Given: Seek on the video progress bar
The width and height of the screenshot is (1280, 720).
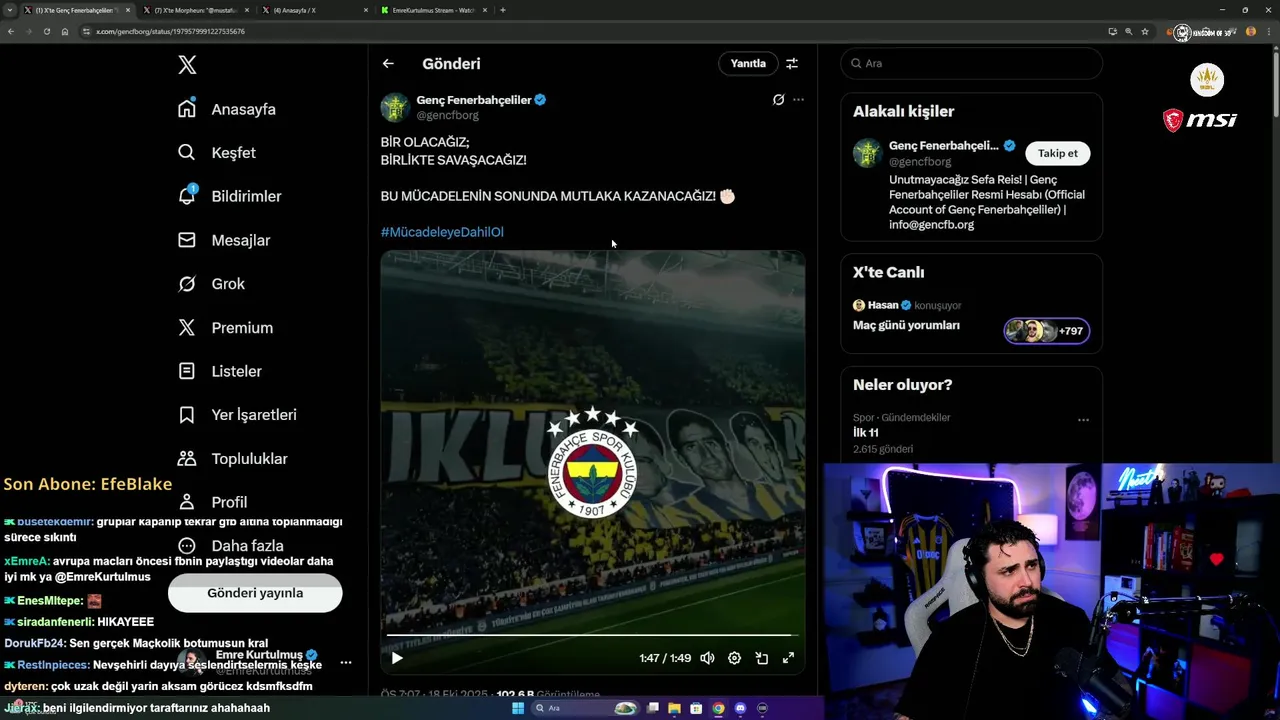Looking at the screenshot, I should [x=592, y=635].
